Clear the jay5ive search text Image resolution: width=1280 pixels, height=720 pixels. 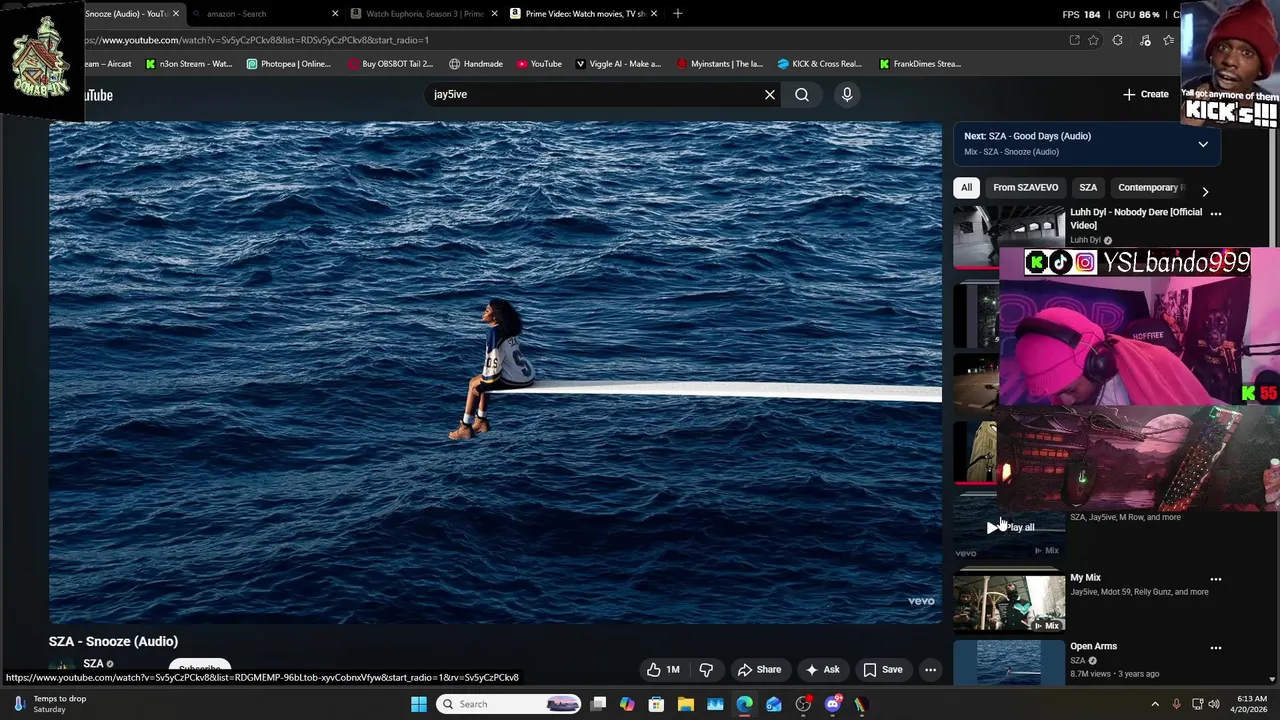770,94
